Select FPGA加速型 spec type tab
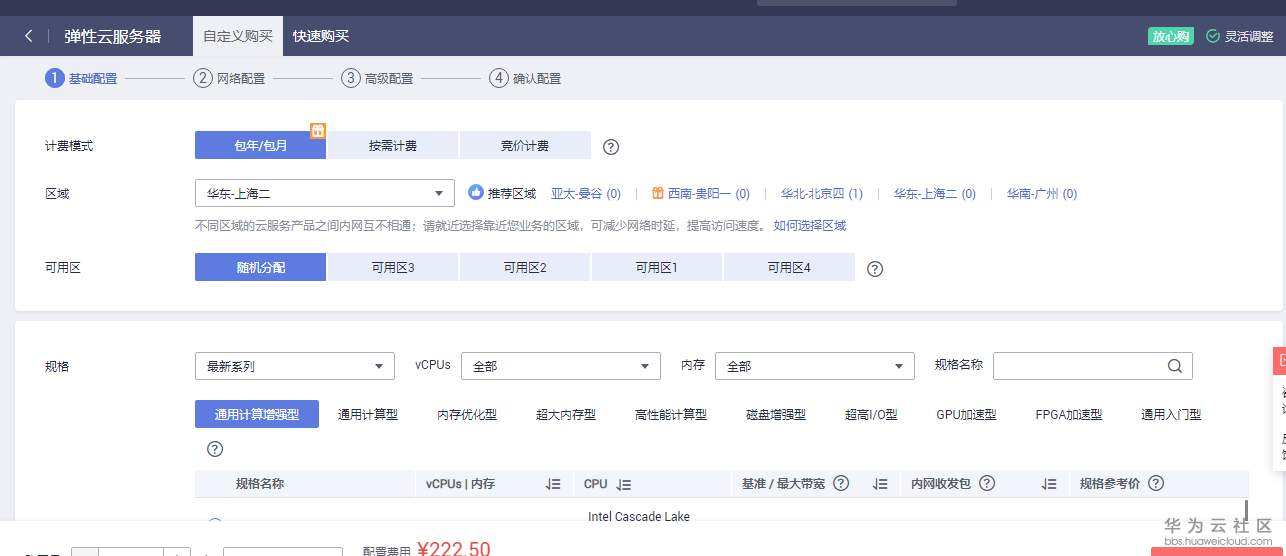Viewport: 1286px width, 556px height. click(1069, 414)
